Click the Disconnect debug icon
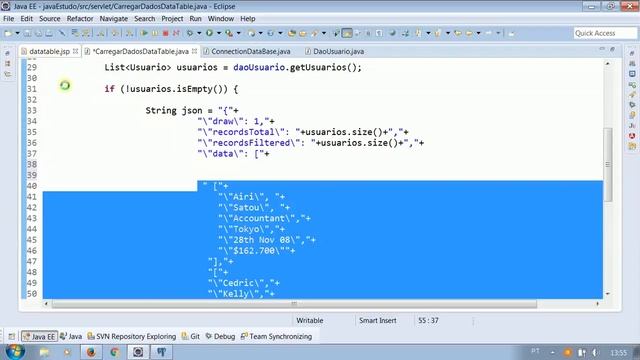The height and width of the screenshot is (360, 640). [176, 33]
